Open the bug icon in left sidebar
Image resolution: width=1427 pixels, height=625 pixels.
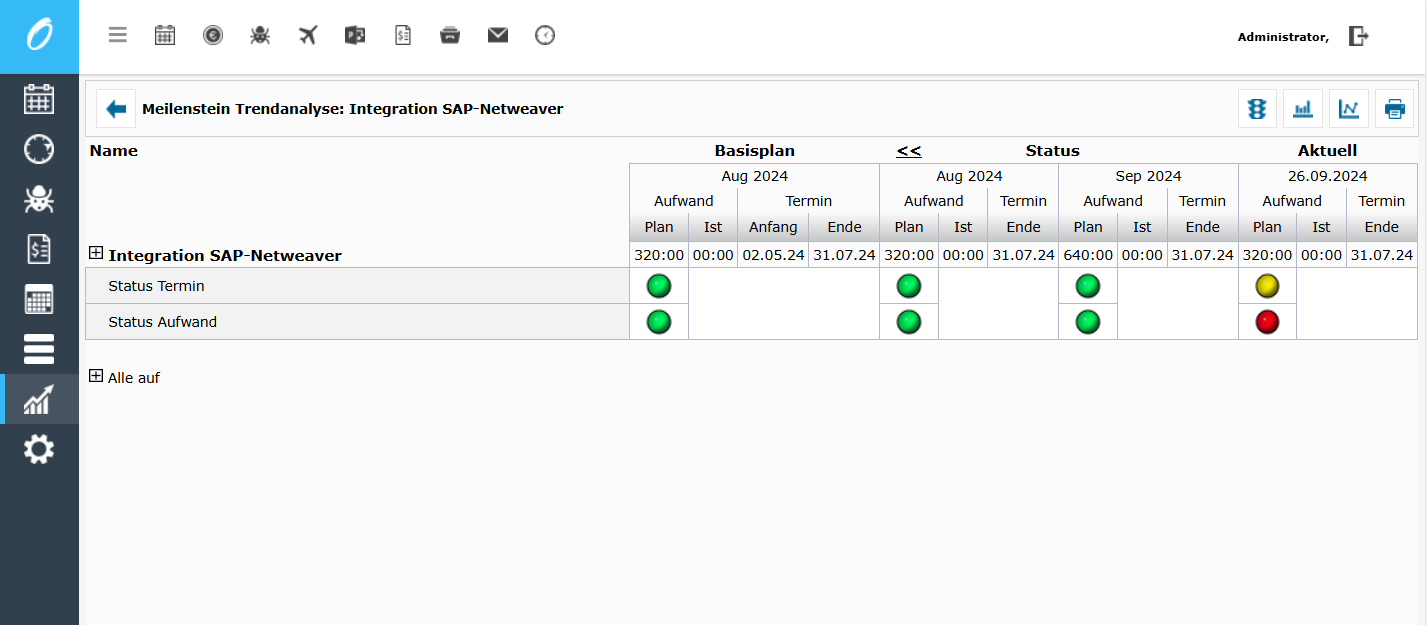pyautogui.click(x=39, y=200)
